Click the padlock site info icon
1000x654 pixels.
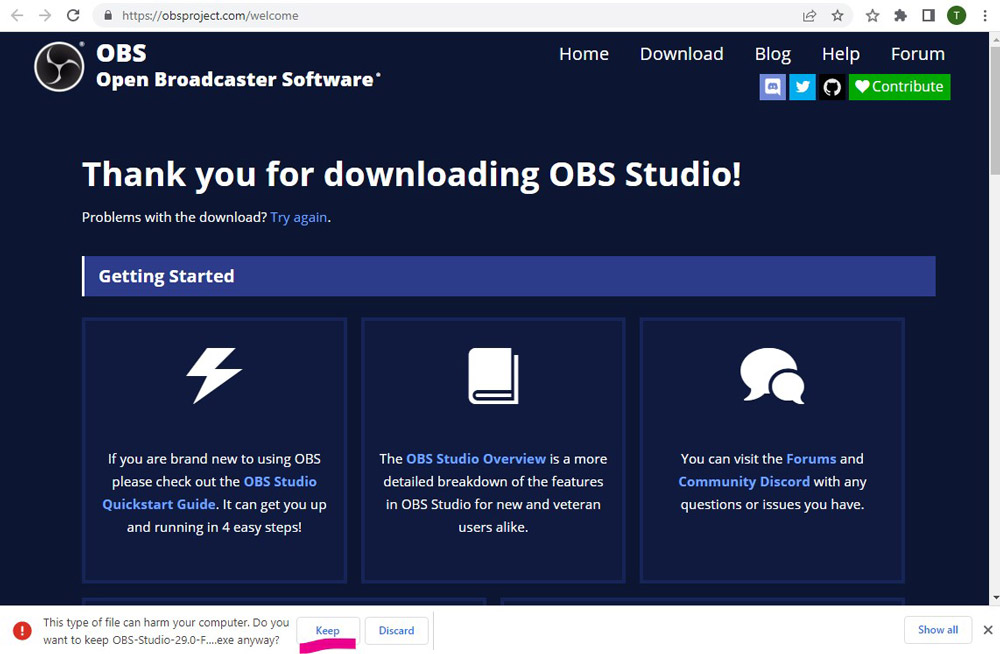[x=108, y=15]
